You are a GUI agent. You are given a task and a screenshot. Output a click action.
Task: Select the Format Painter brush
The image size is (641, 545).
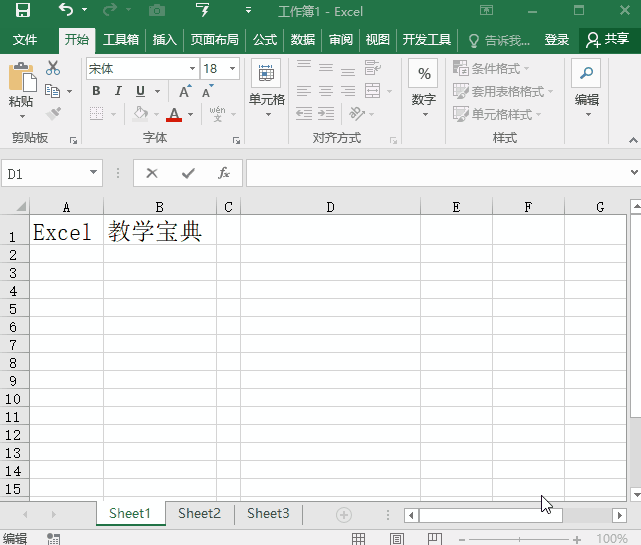[54, 114]
